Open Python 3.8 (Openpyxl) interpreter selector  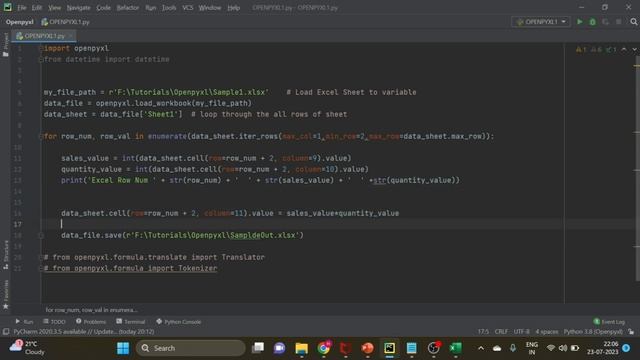[x=593, y=332]
